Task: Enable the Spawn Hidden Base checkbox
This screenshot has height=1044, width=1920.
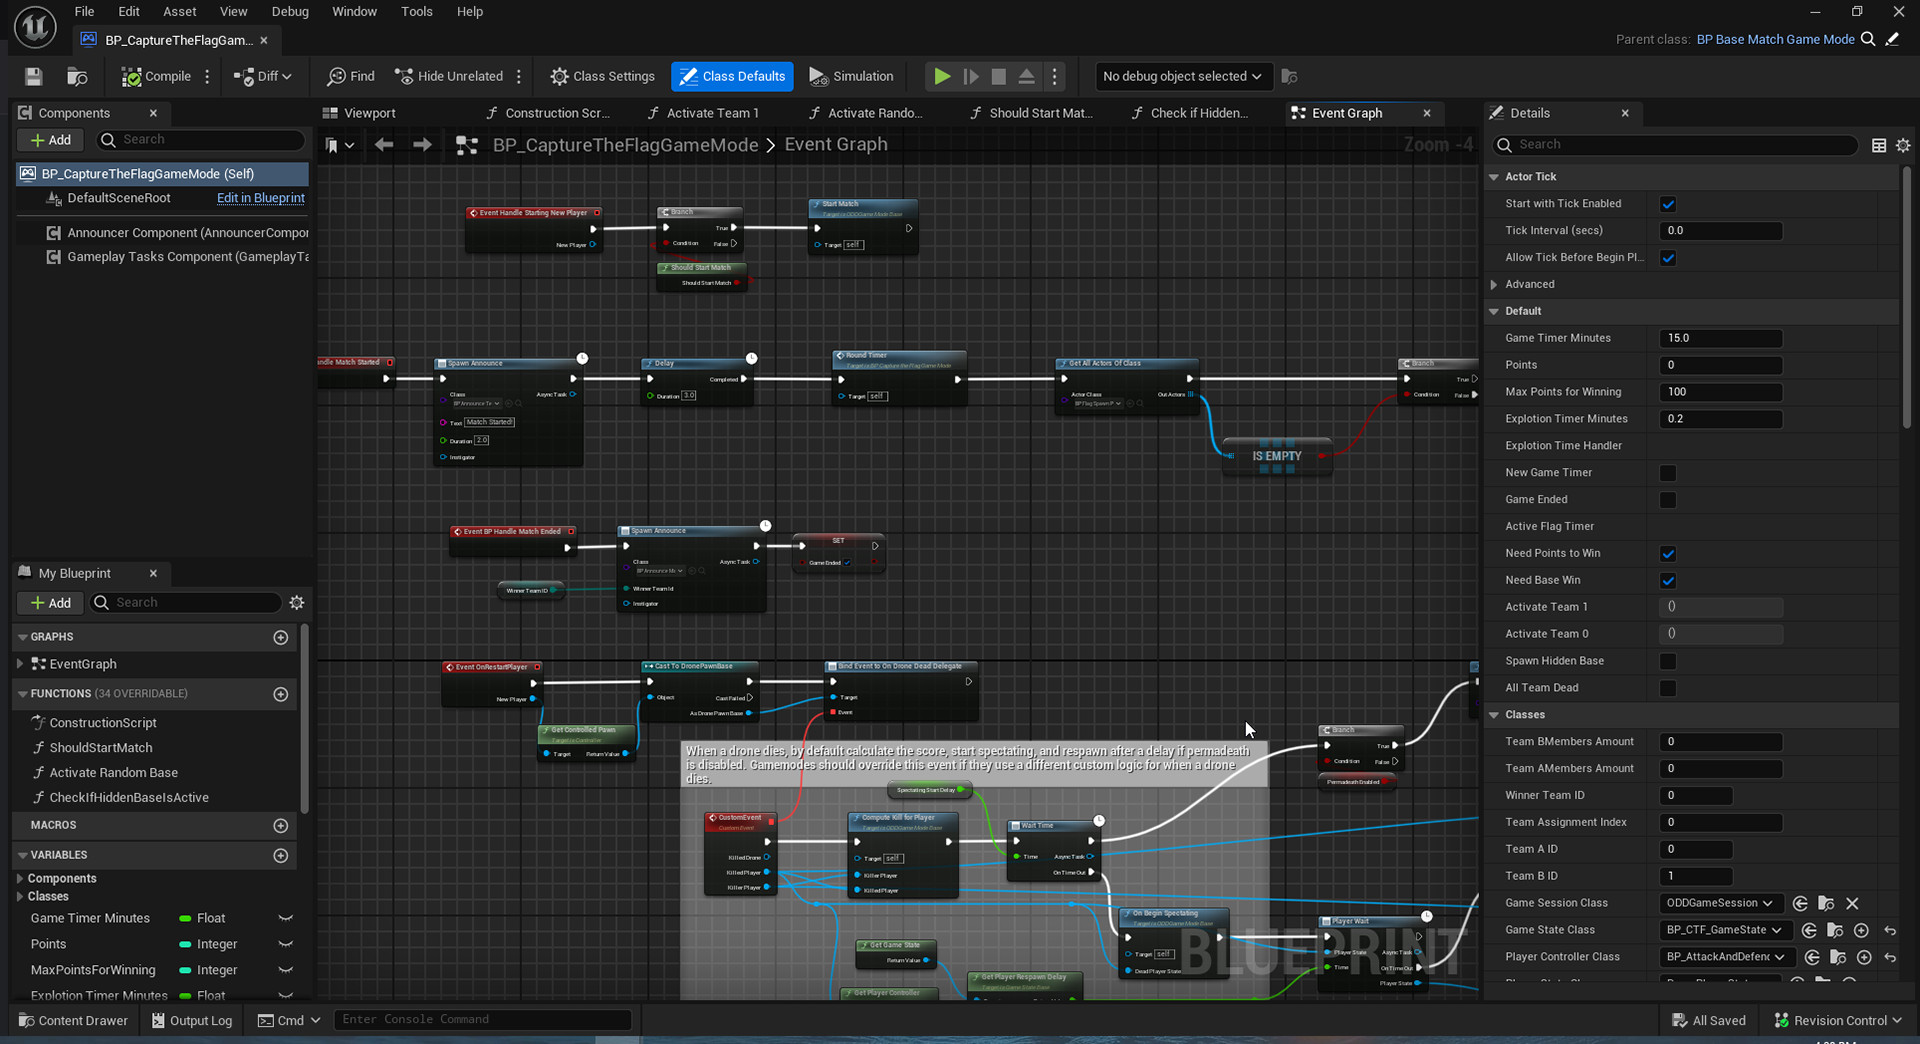Action: [1668, 661]
